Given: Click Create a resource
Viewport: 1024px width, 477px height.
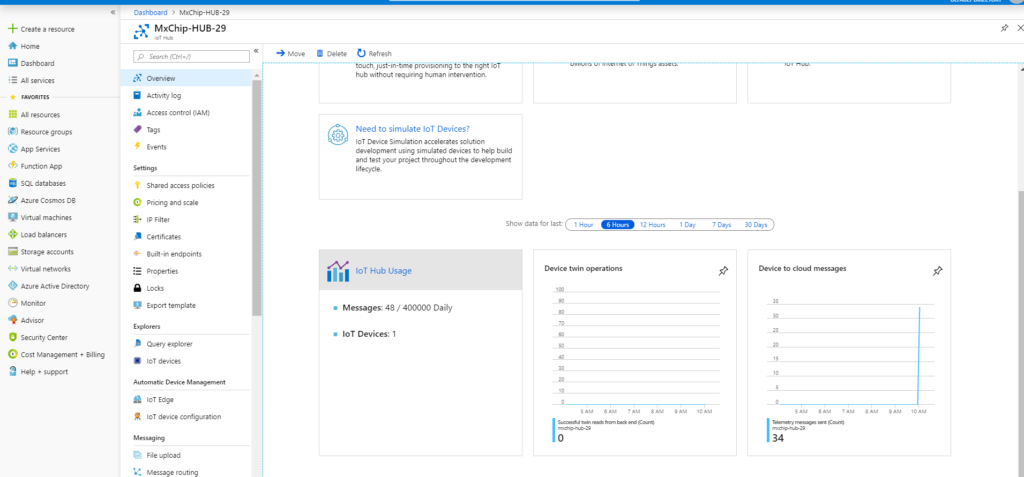Looking at the screenshot, I should [48, 30].
